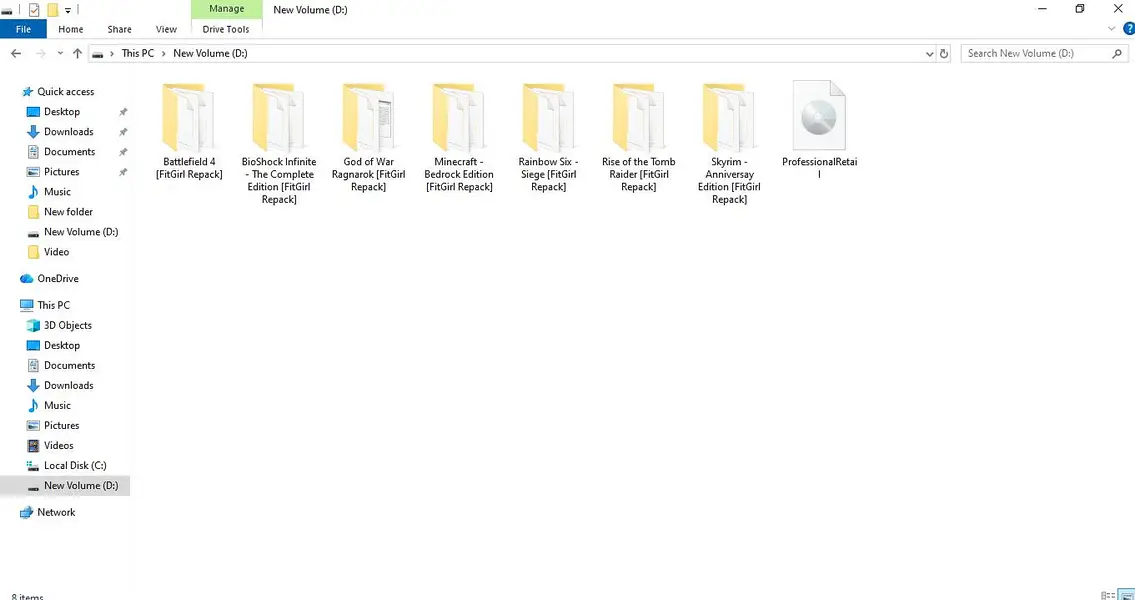Open New Volume (D:) under Quick access
The height and width of the screenshot is (600, 1135).
point(80,232)
